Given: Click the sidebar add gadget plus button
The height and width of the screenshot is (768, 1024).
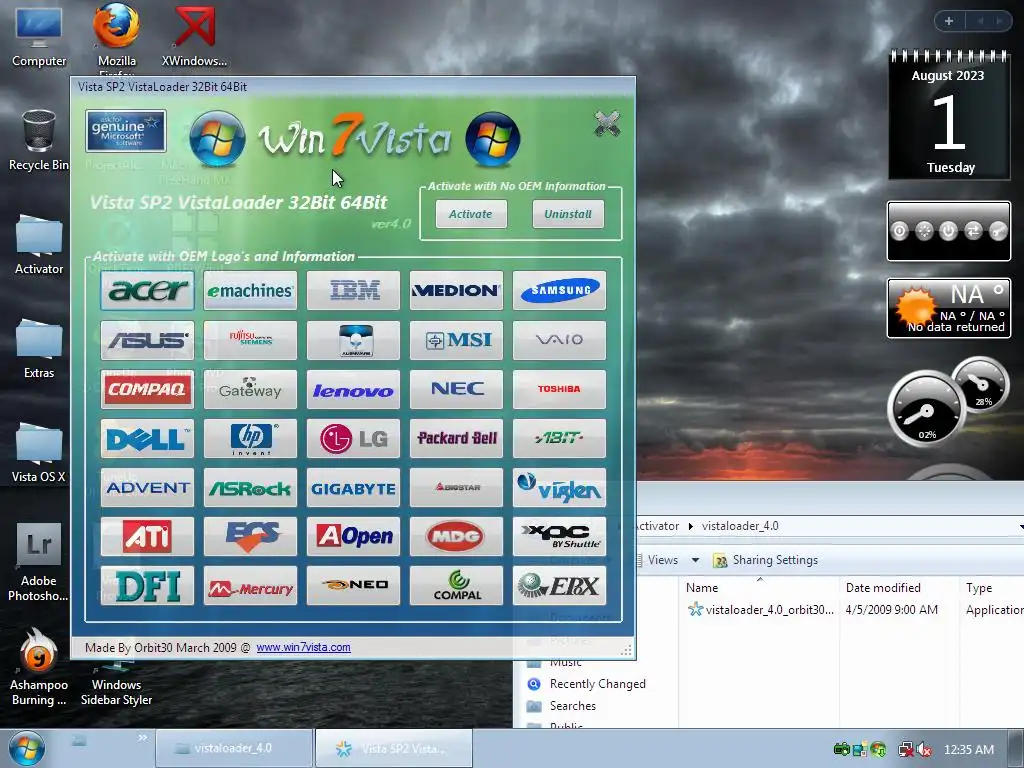Looking at the screenshot, I should [949, 21].
